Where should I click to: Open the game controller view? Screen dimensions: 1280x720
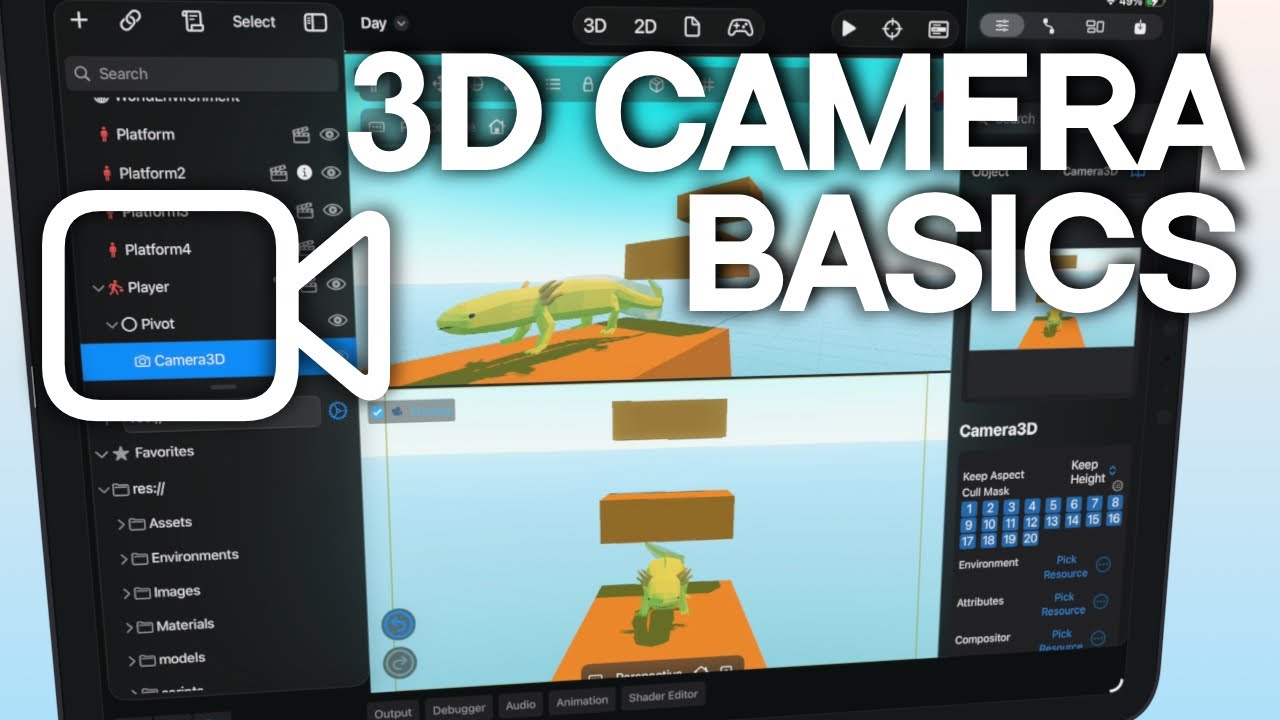point(740,27)
